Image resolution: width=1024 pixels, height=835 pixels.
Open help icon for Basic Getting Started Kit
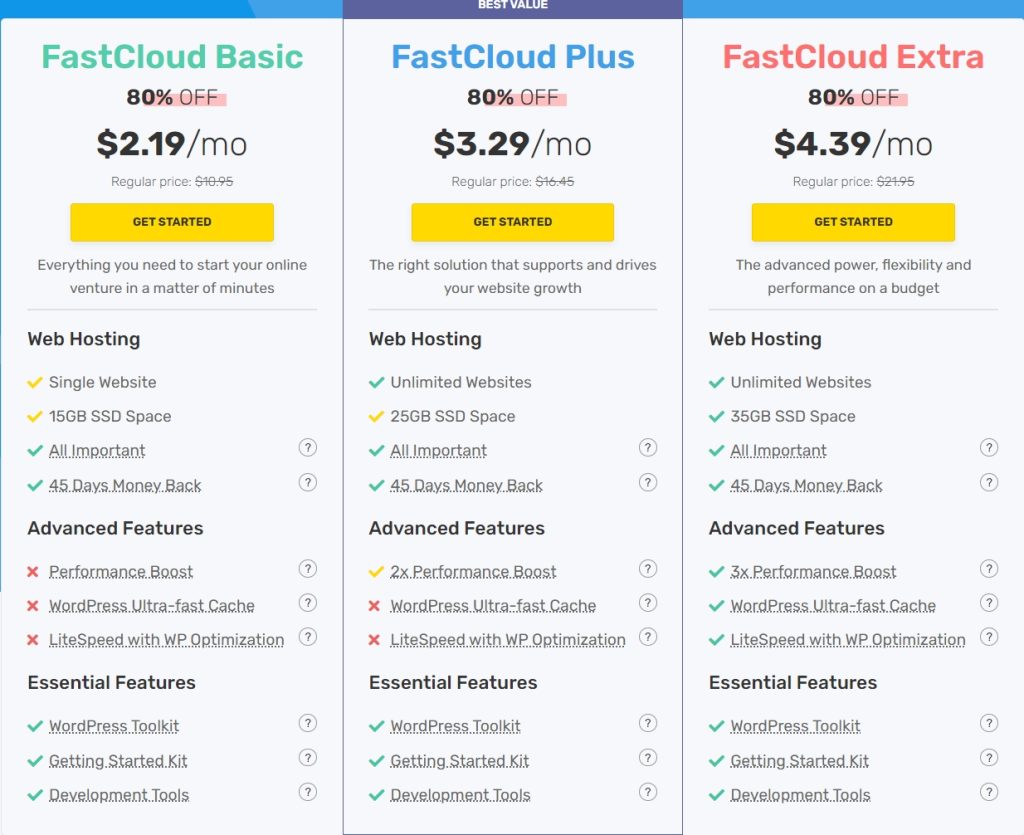(x=308, y=758)
